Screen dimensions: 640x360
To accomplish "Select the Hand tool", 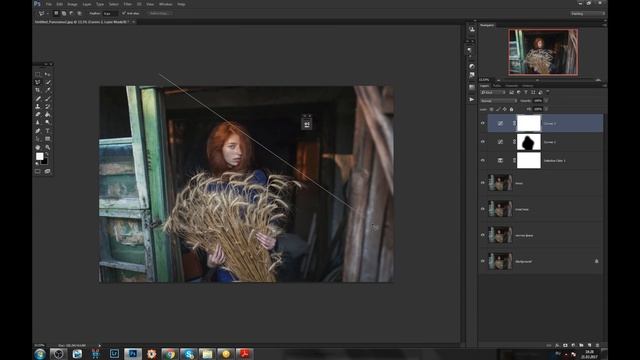I will (x=38, y=147).
